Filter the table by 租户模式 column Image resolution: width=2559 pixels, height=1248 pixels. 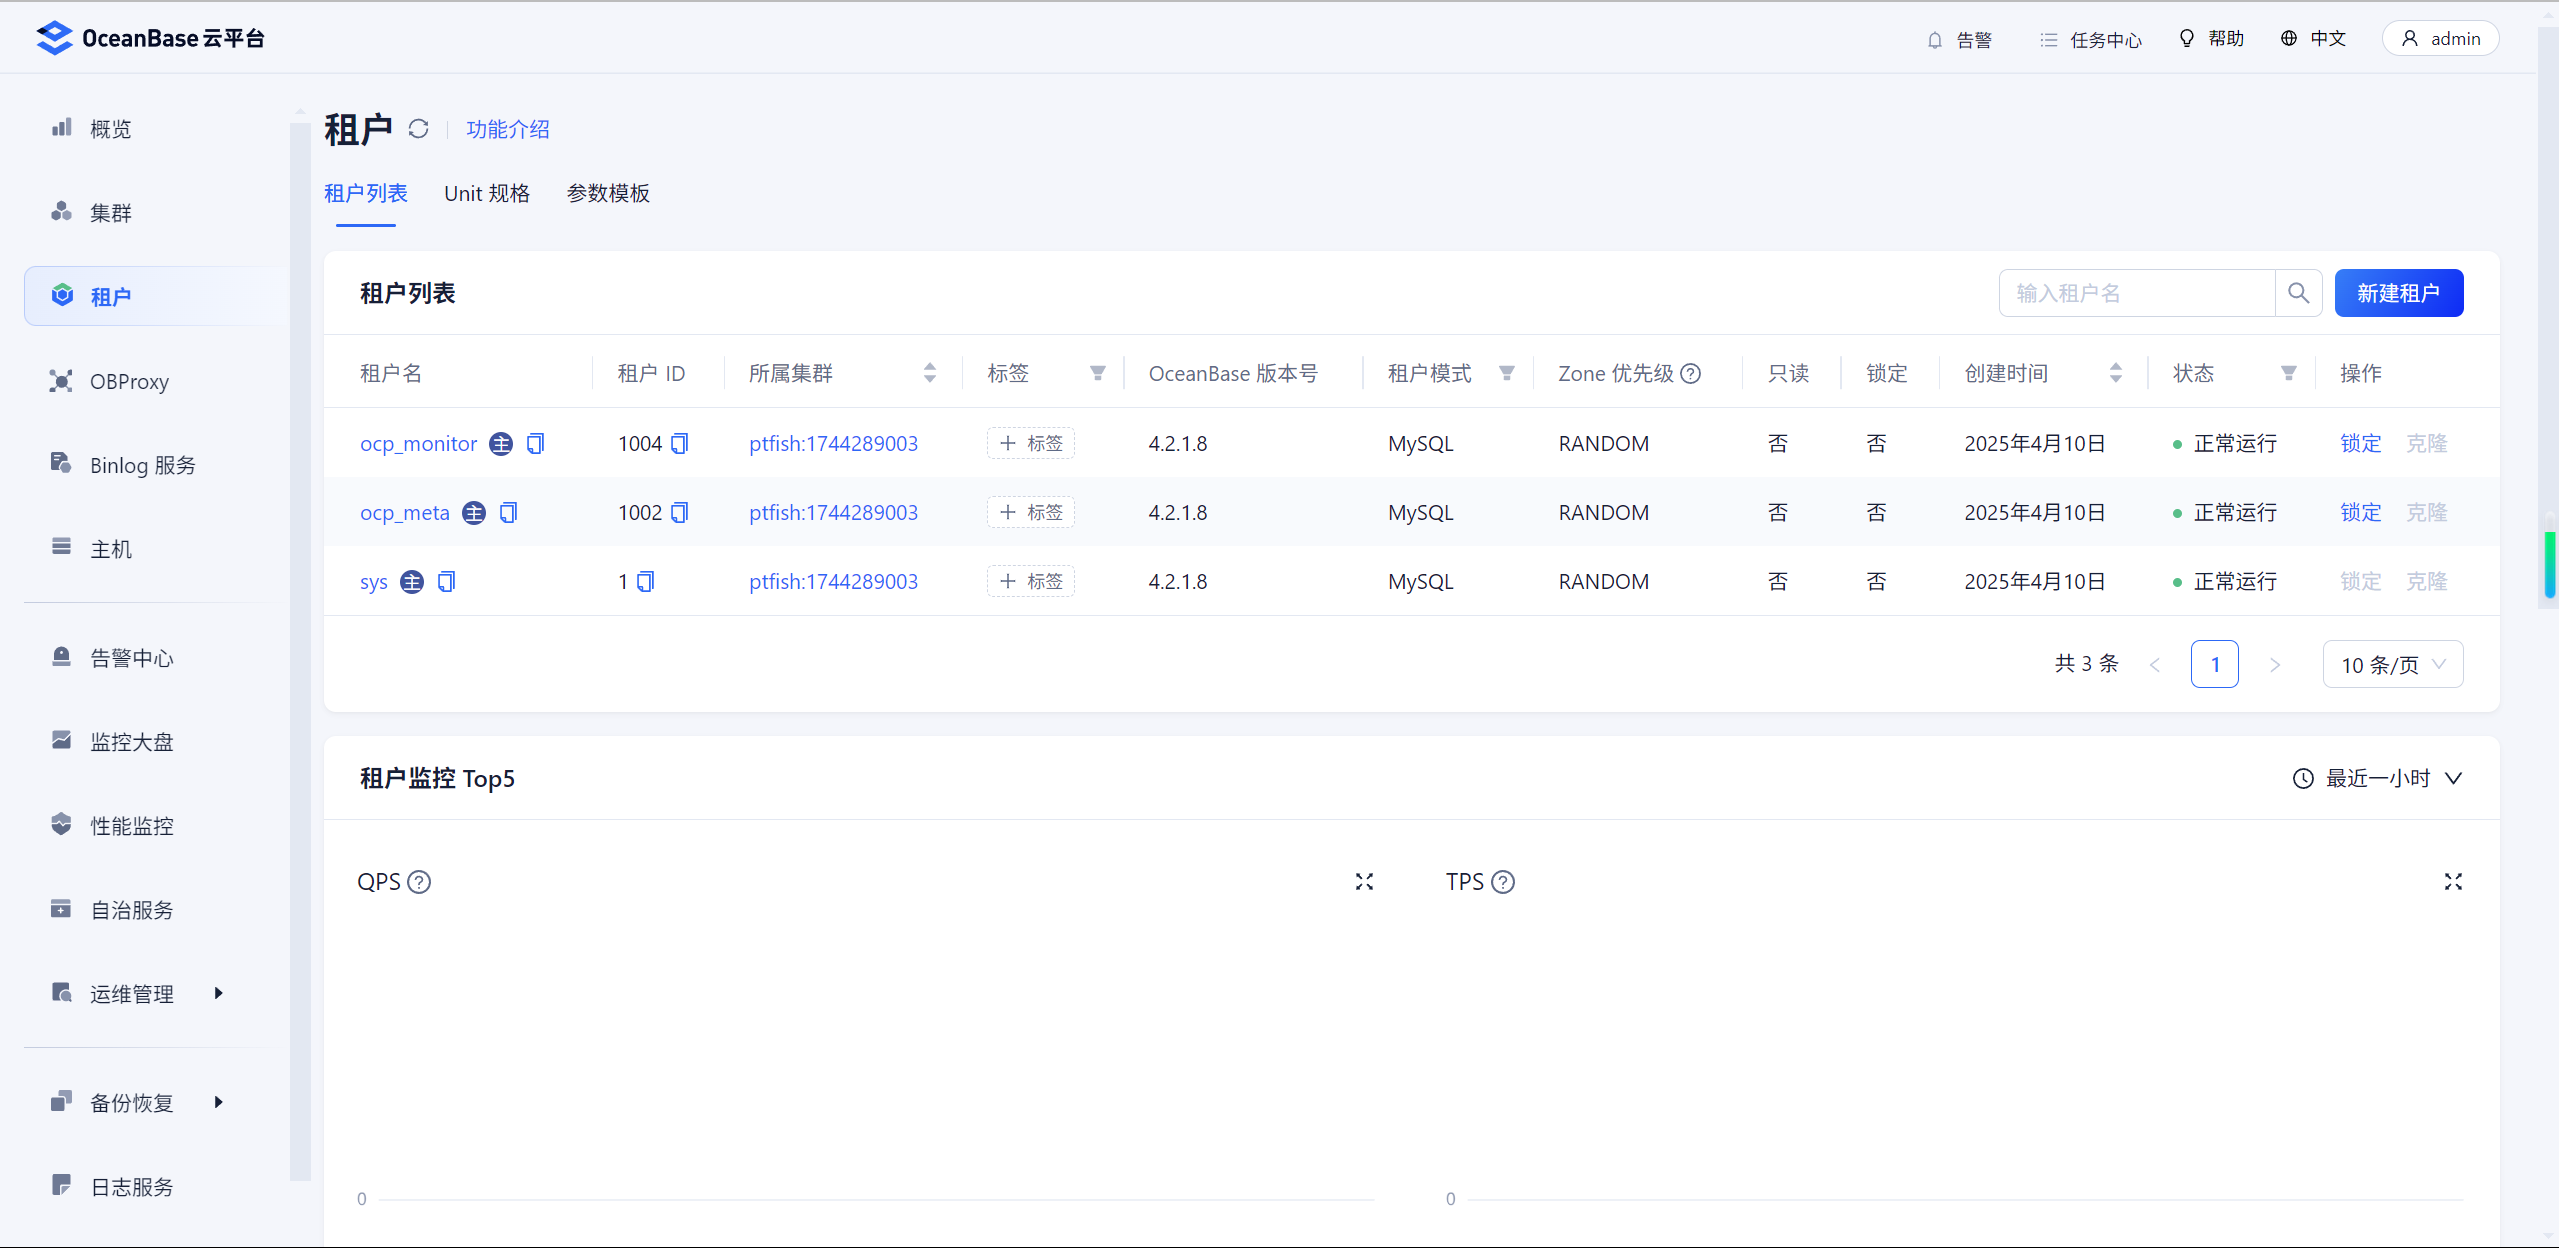(1506, 373)
